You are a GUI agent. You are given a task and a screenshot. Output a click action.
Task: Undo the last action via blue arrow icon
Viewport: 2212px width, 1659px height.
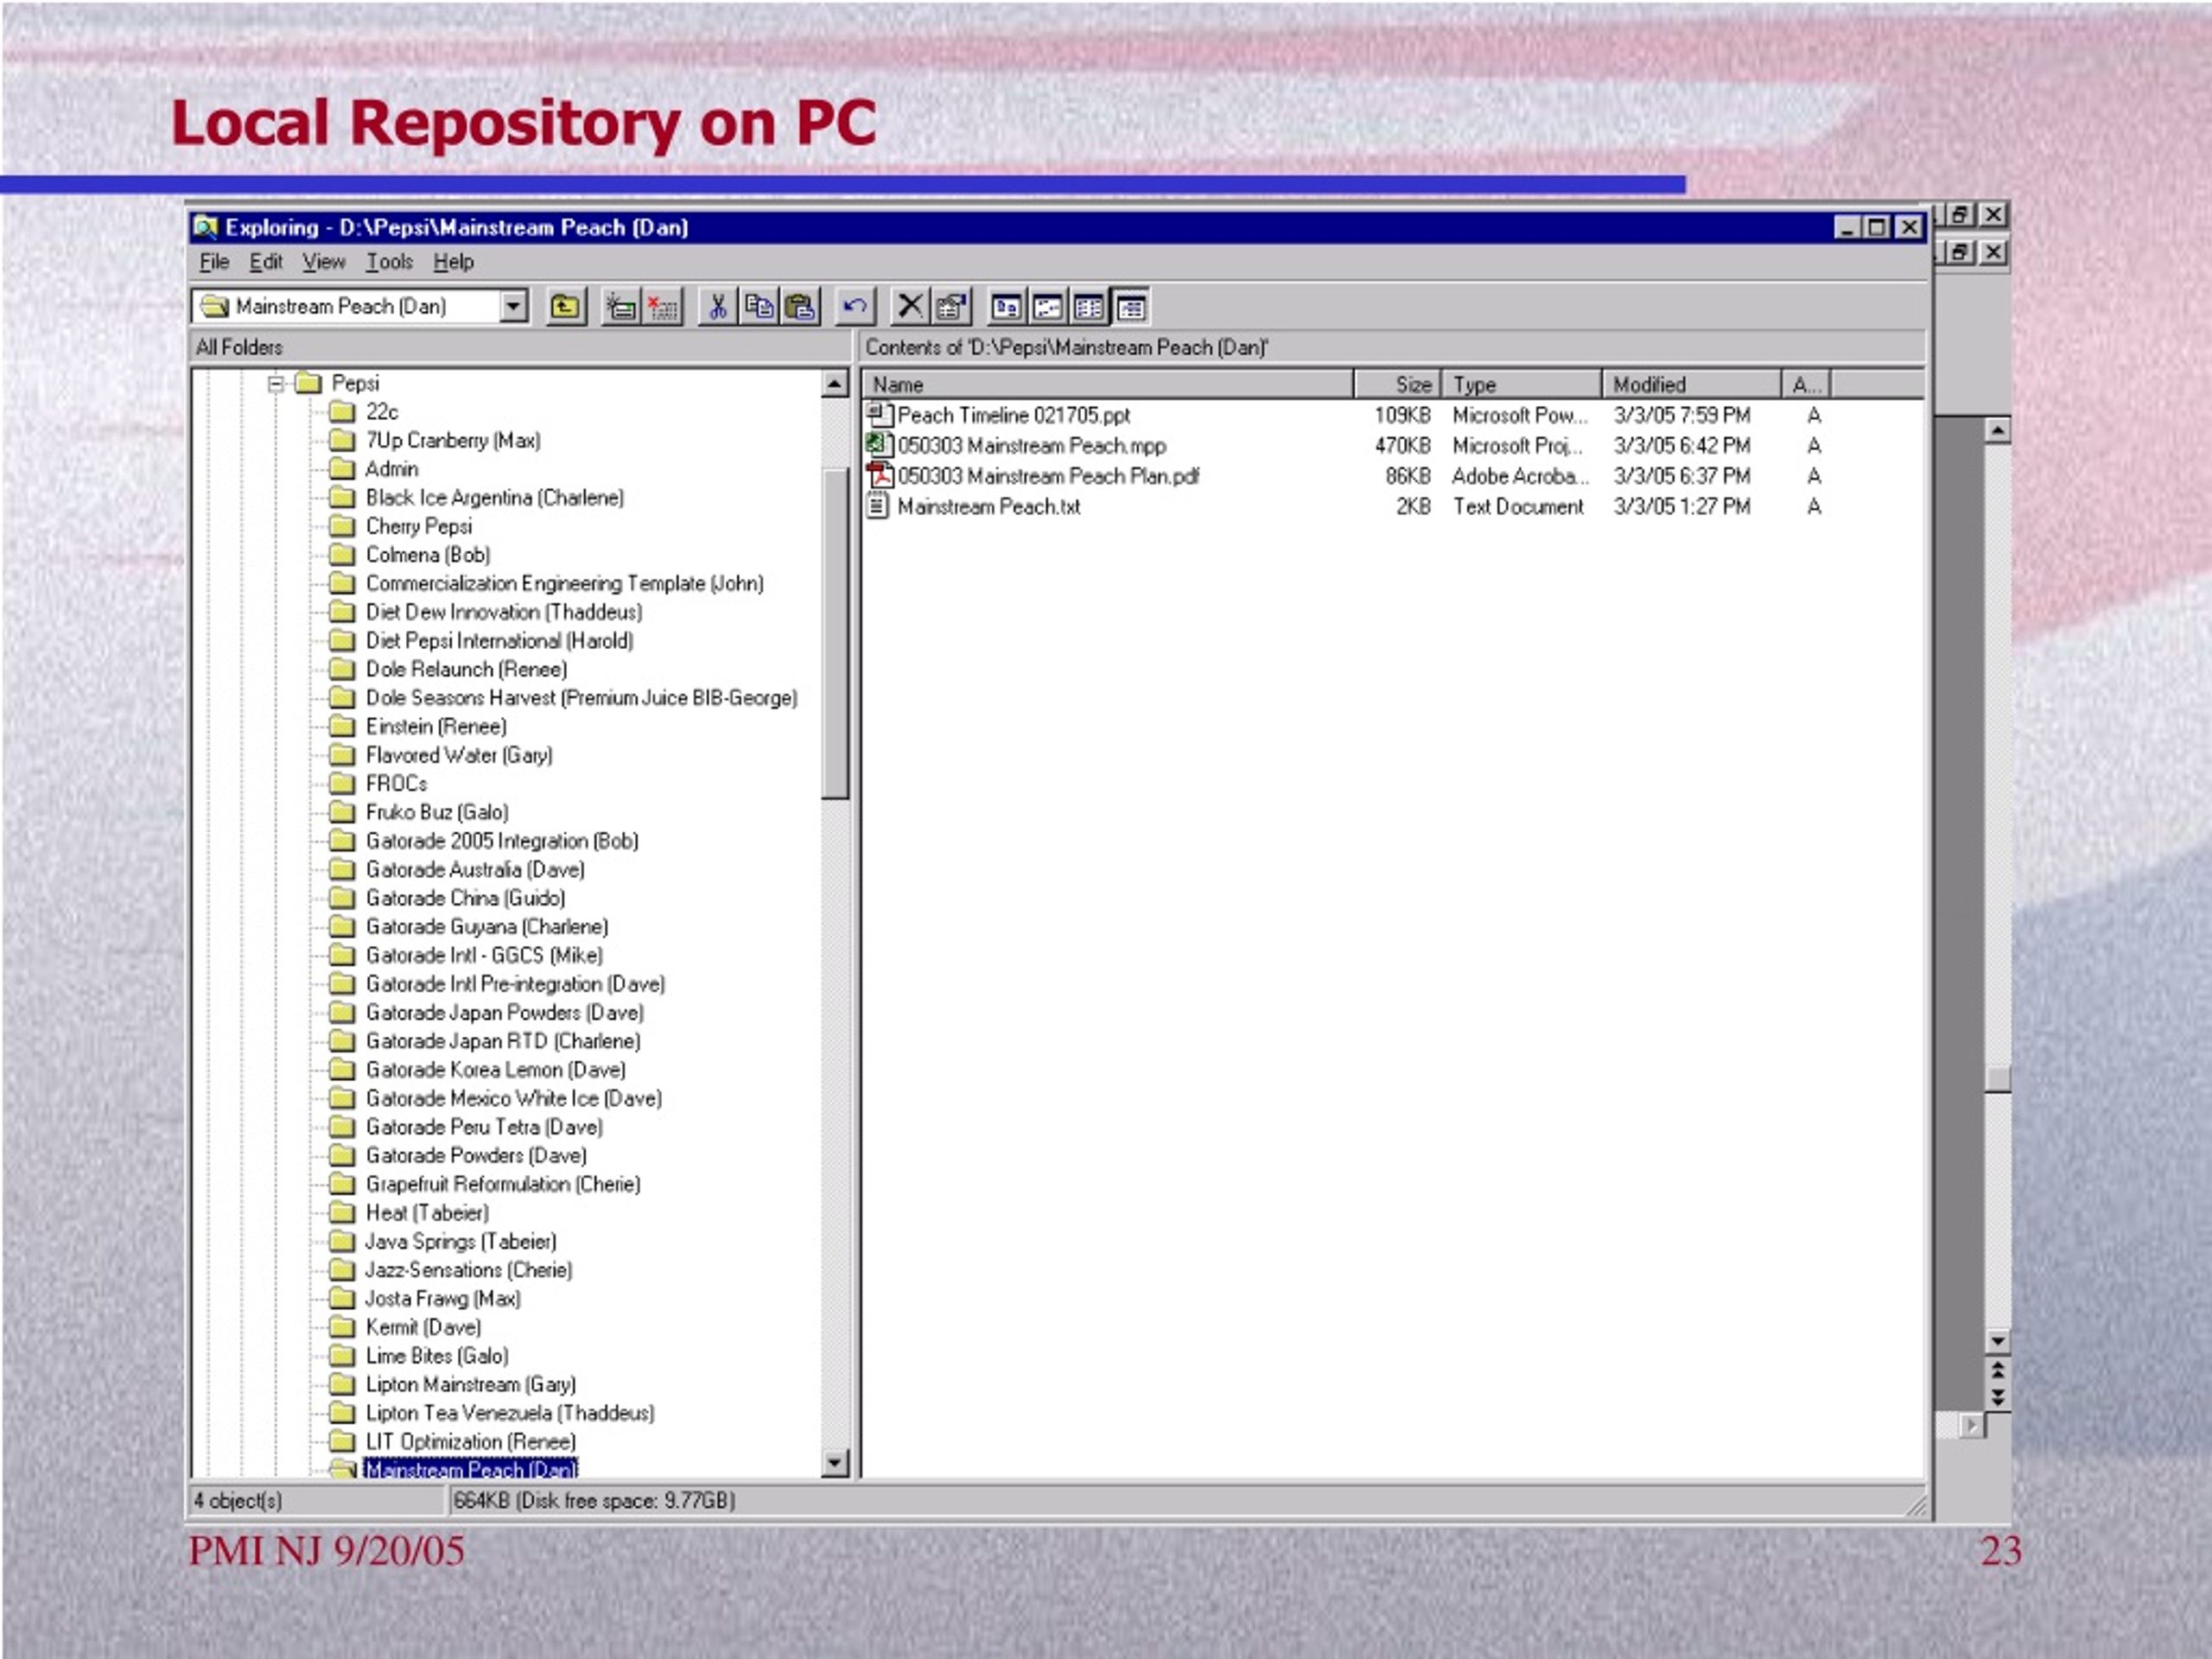(855, 307)
